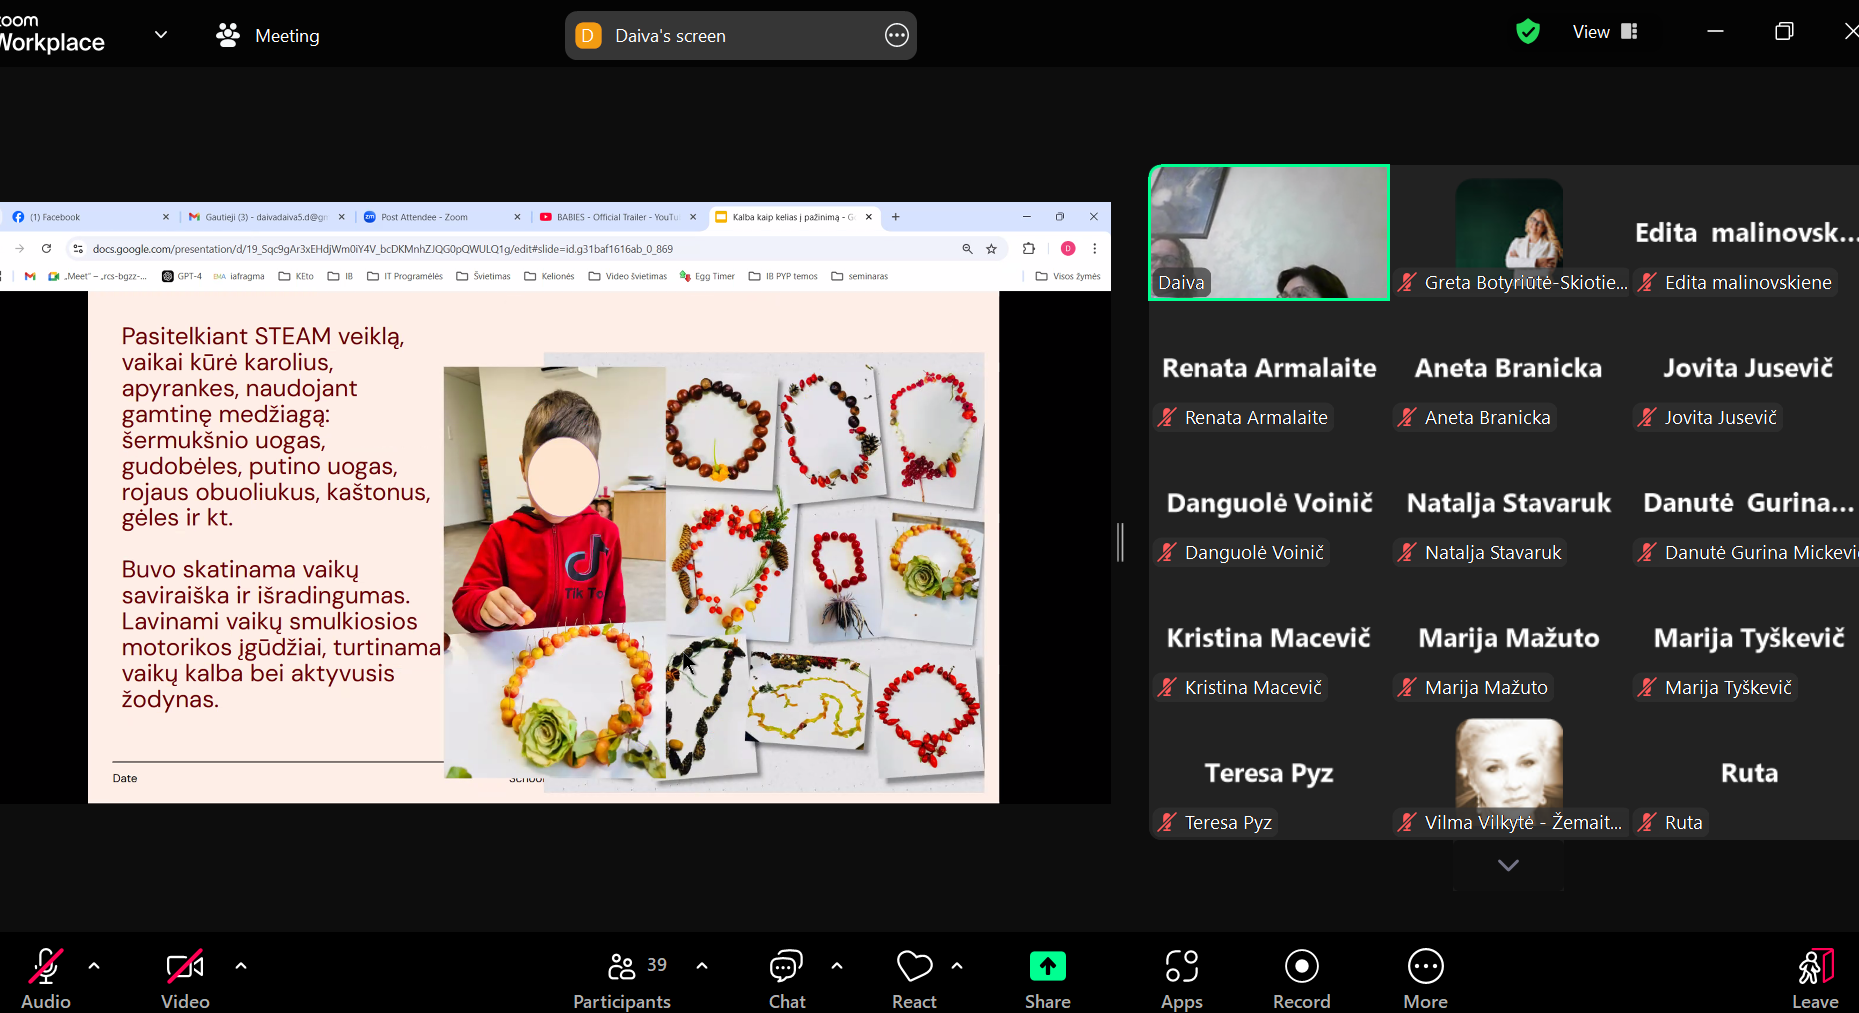Open the React heart menu

pyautogui.click(x=914, y=978)
